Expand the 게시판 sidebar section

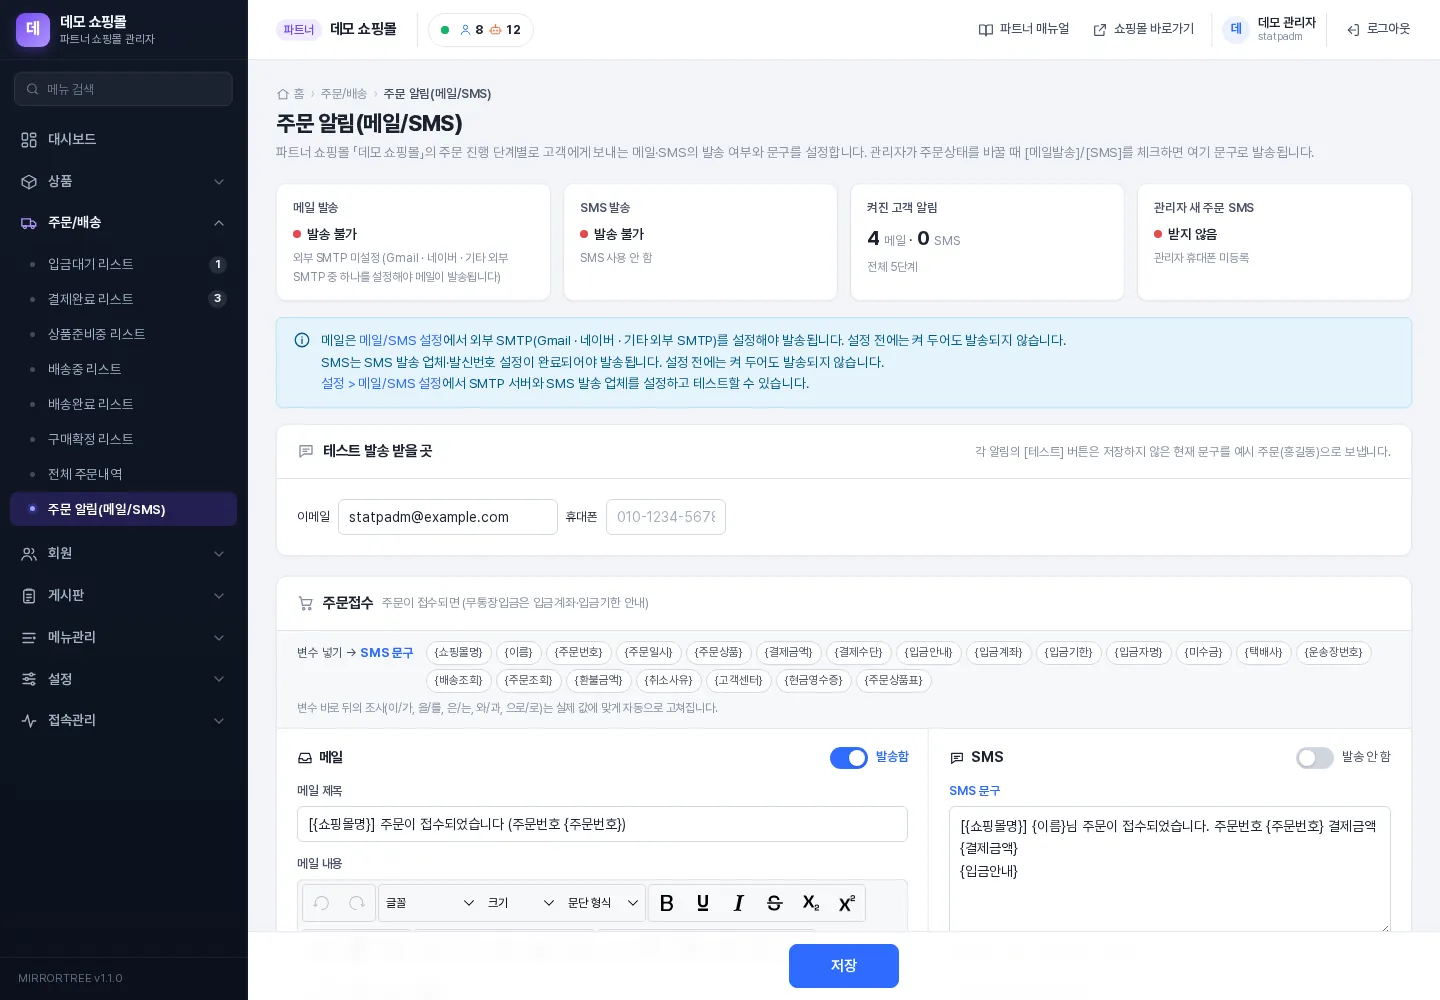[x=219, y=596]
